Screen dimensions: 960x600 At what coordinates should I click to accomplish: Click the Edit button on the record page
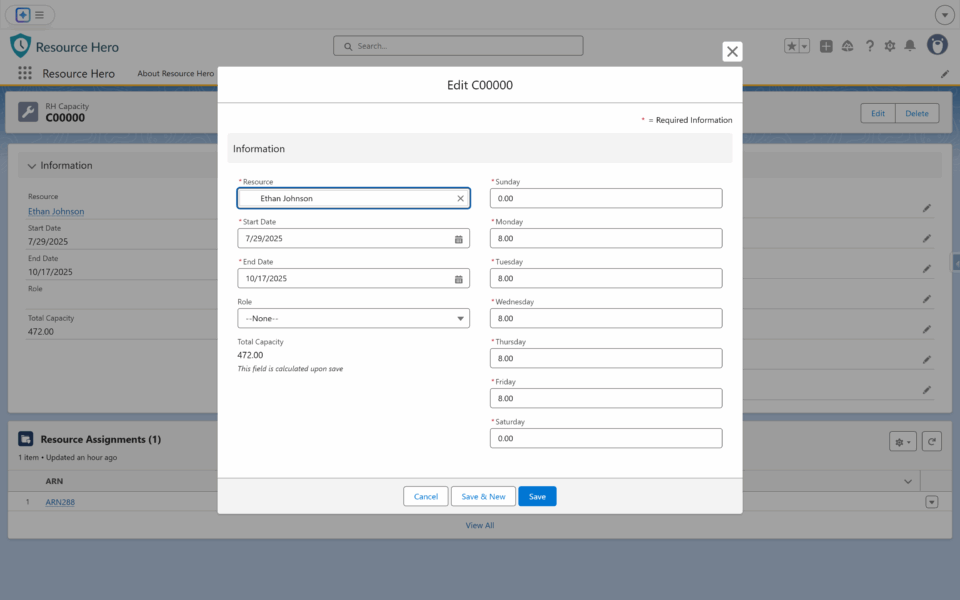[878, 113]
